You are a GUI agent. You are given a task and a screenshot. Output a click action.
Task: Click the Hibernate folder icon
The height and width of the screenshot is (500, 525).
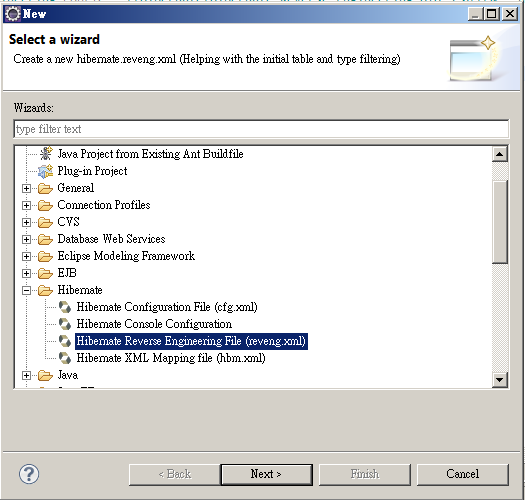pos(45,290)
